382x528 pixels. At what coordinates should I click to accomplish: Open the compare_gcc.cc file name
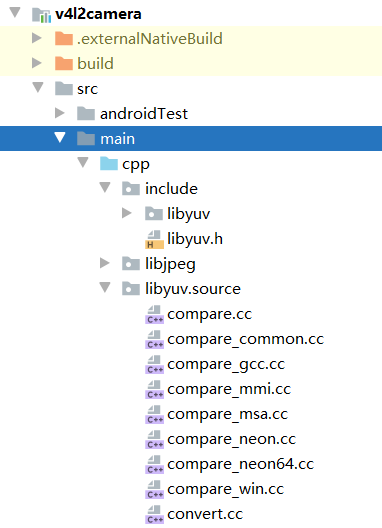pyautogui.click(x=226, y=365)
